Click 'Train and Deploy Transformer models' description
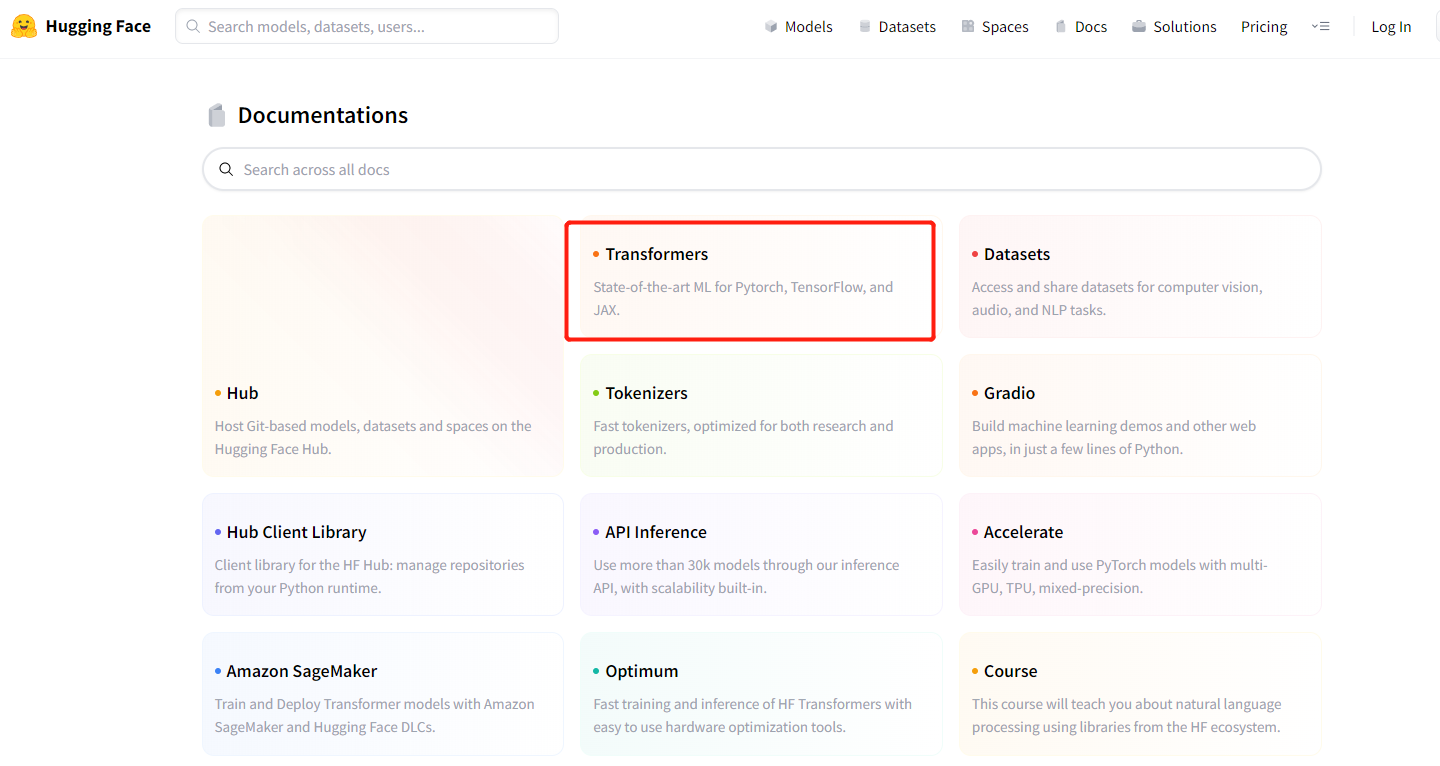Viewport: 1440px width, 766px height. point(375,715)
